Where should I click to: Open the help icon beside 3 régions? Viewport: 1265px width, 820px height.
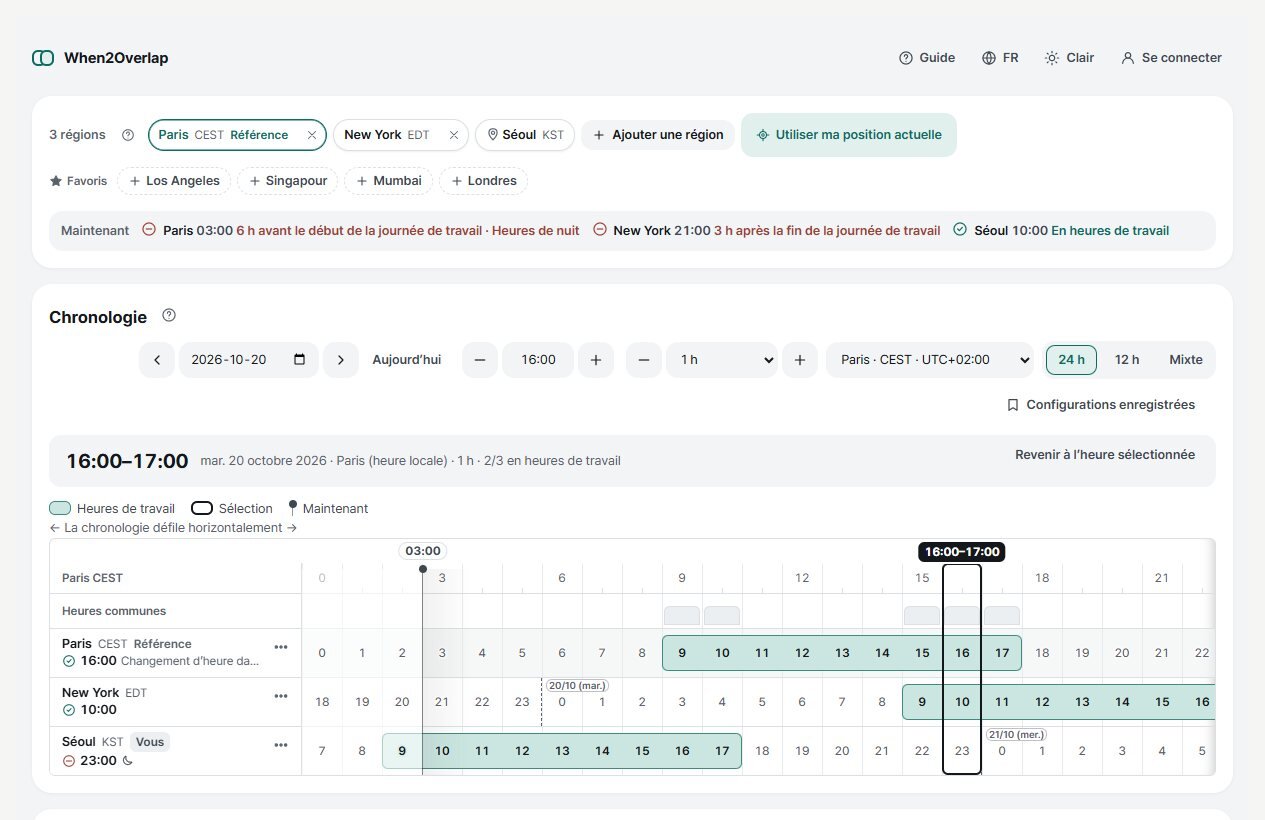tap(128, 135)
